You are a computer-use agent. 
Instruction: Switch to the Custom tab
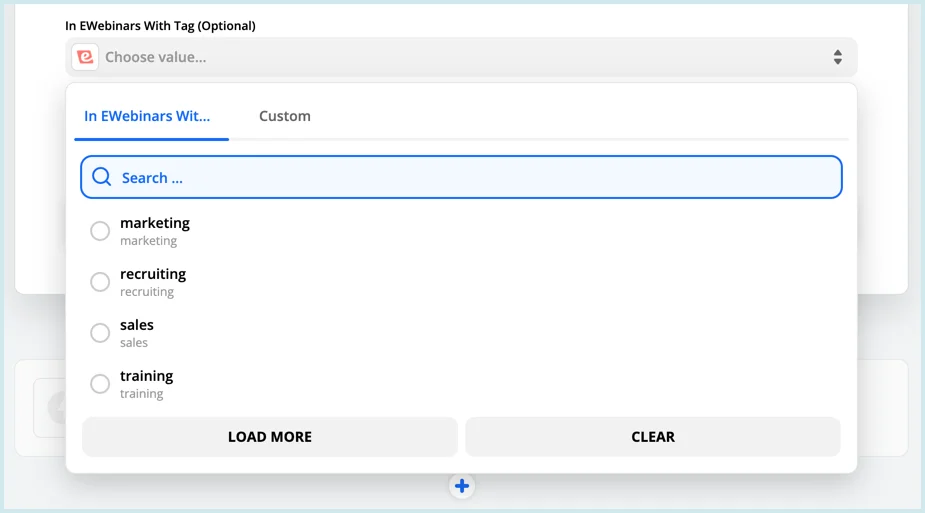pyautogui.click(x=285, y=116)
